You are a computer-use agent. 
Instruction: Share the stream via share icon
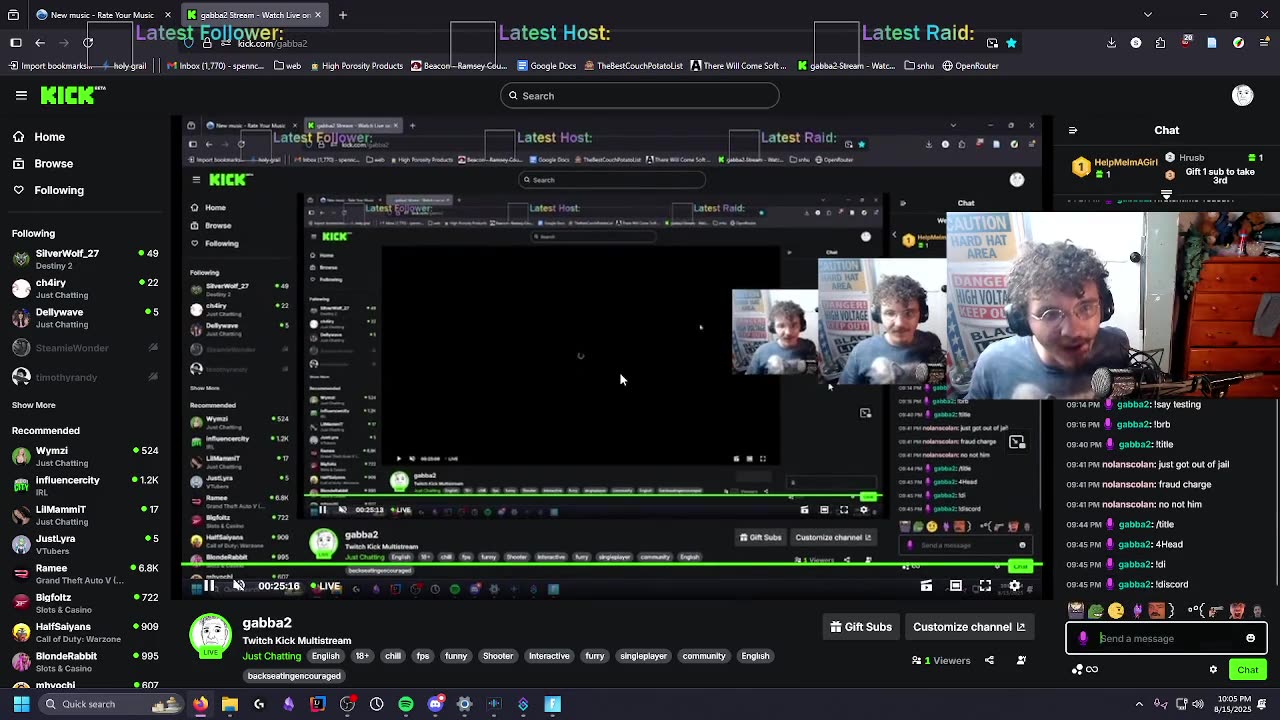click(x=989, y=660)
